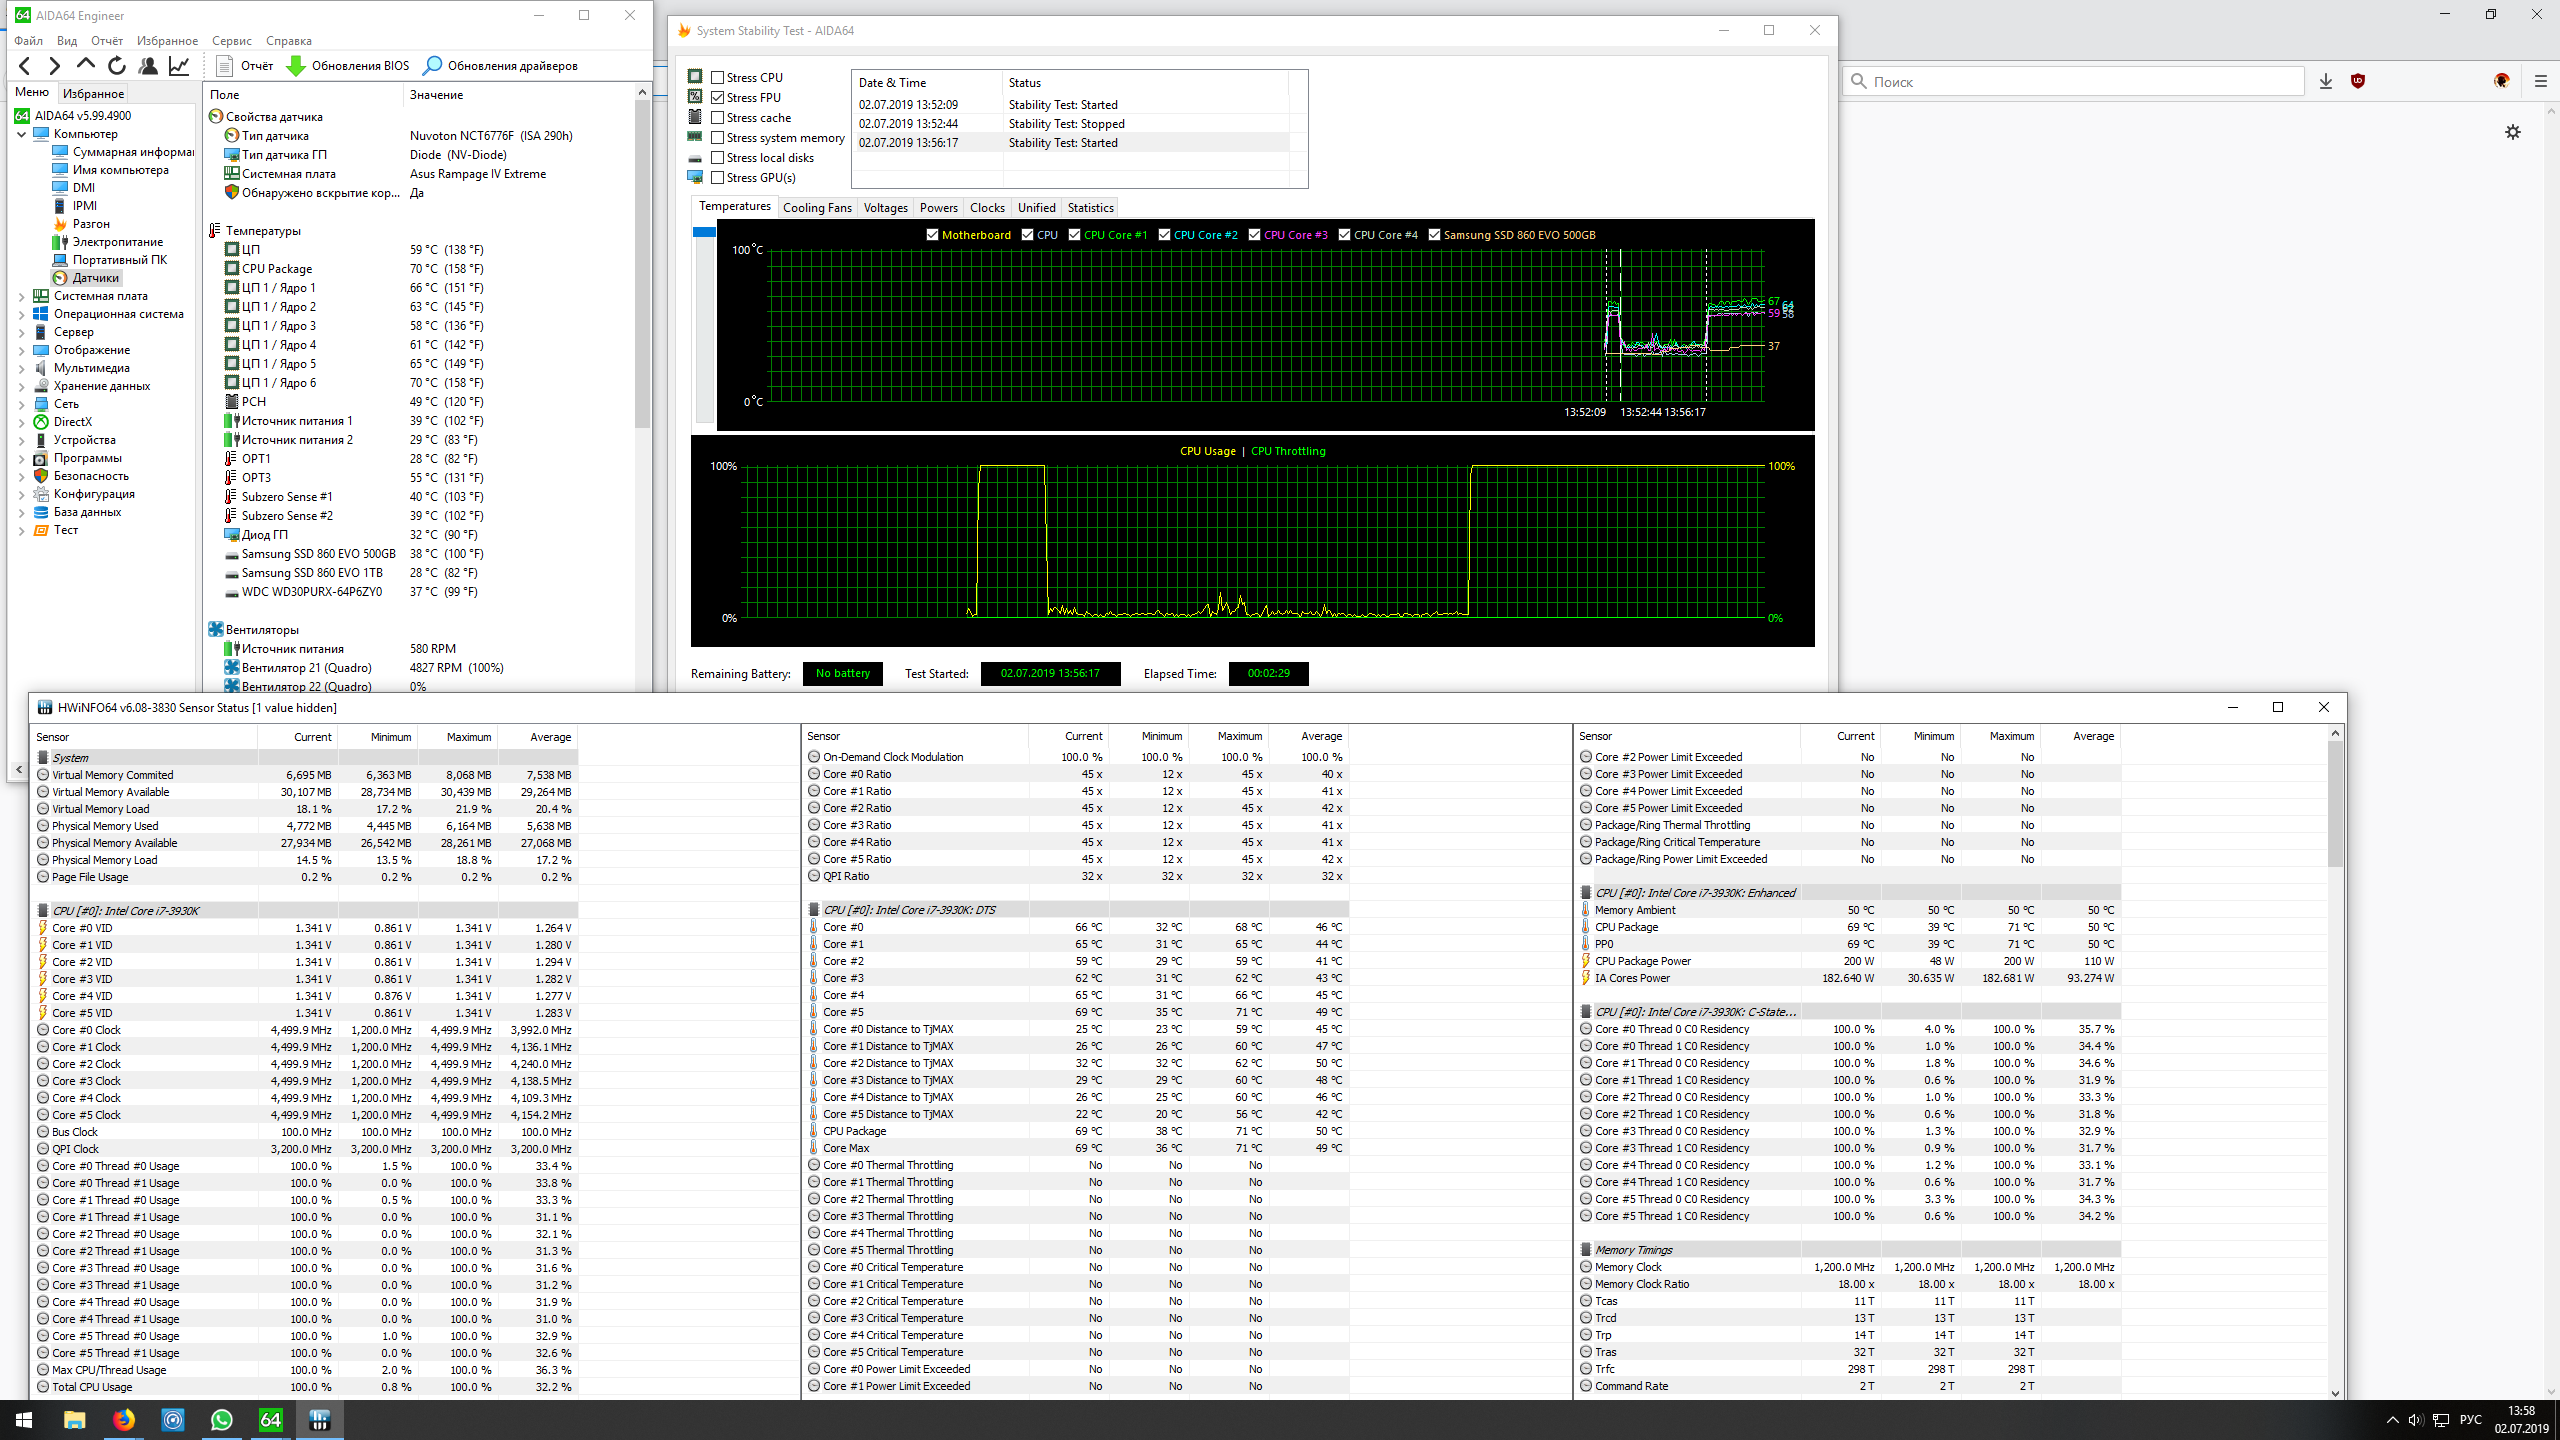This screenshot has height=1440, width=2560.
Task: Collapse the Компьютер tree node
Action: pyautogui.click(x=22, y=134)
